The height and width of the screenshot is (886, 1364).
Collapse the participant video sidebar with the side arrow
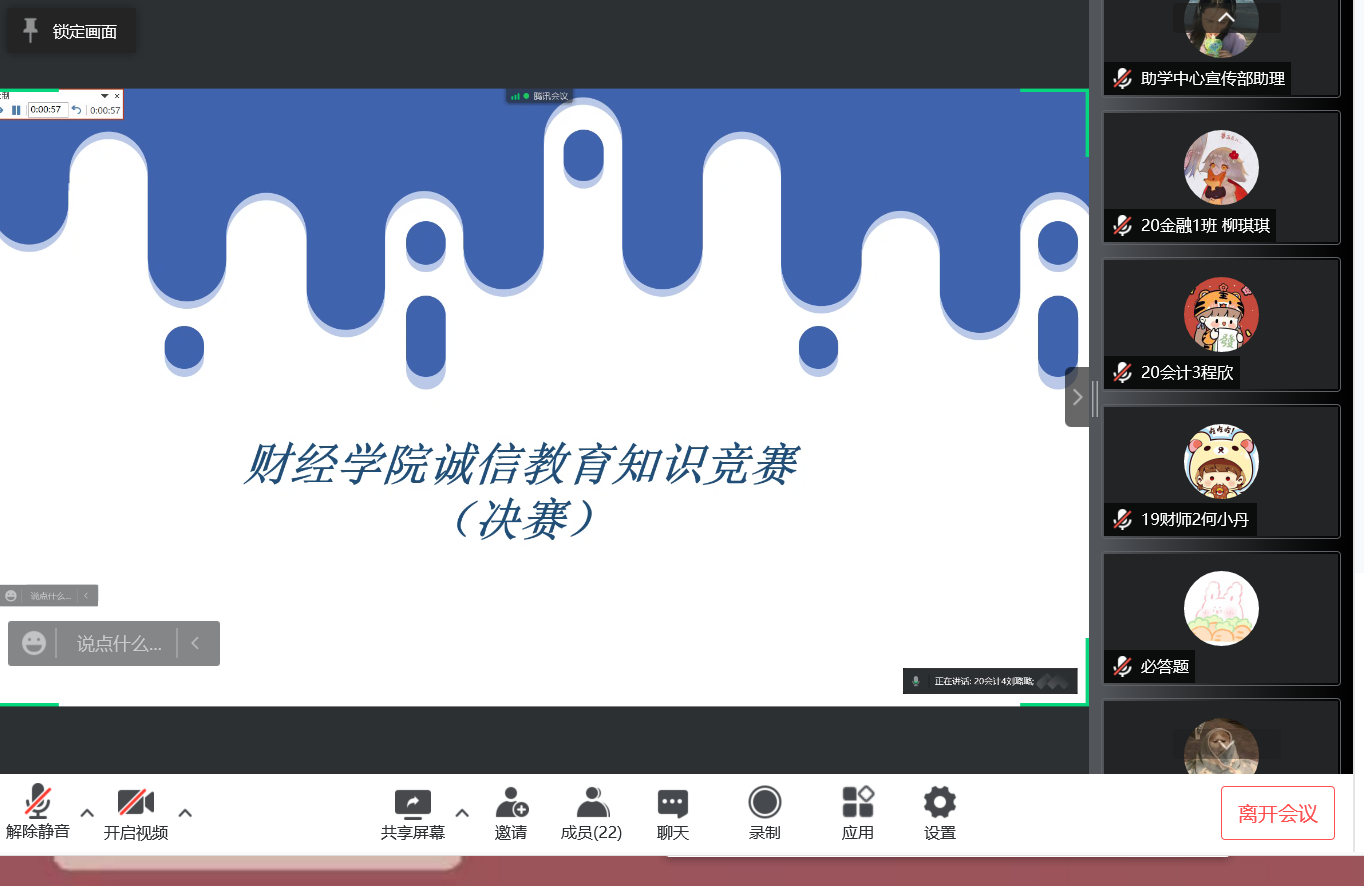point(1076,397)
